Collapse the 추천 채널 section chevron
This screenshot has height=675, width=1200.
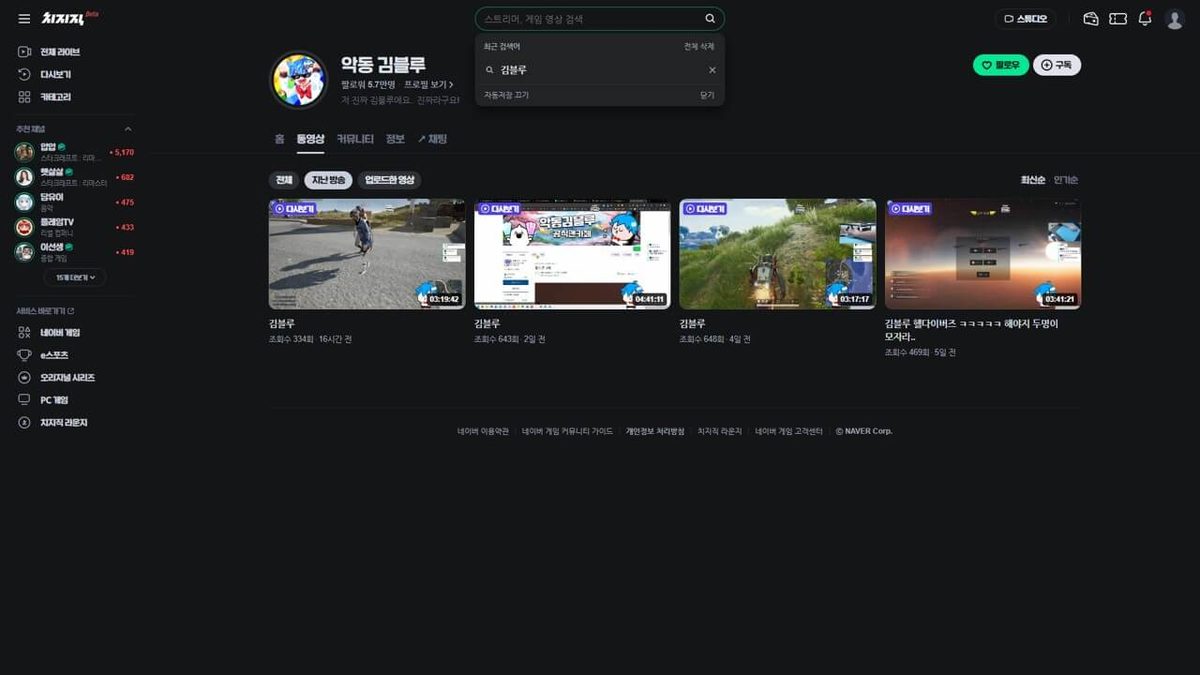pyautogui.click(x=127, y=129)
